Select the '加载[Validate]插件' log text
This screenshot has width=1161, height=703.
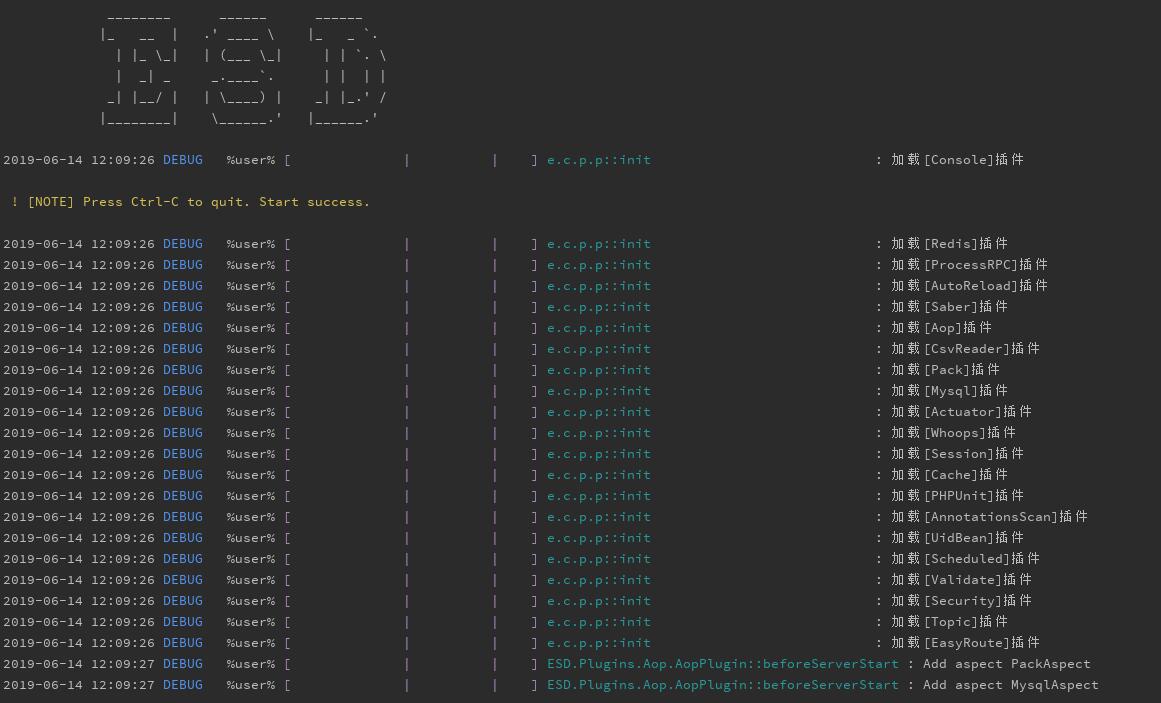[960, 580]
